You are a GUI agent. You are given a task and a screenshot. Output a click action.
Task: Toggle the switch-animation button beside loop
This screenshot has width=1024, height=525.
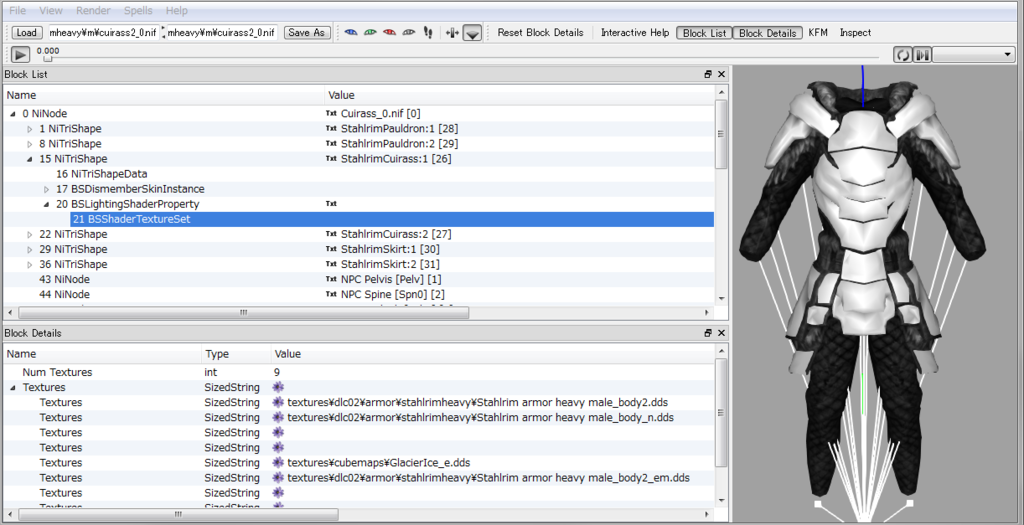pos(921,56)
